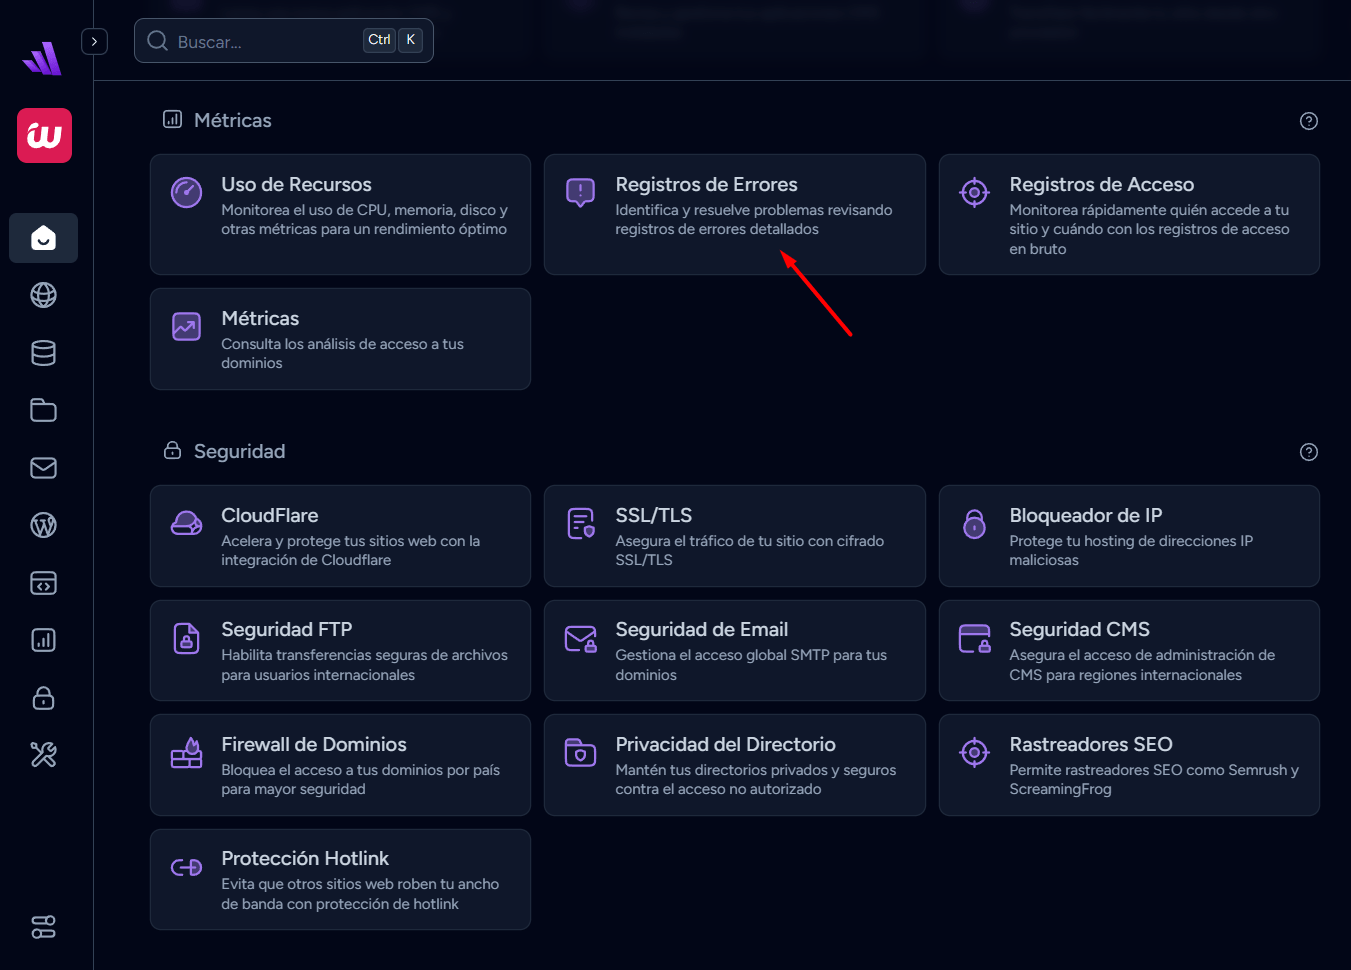This screenshot has width=1351, height=970.
Task: Open Seguridad CMS
Action: (x=1129, y=651)
